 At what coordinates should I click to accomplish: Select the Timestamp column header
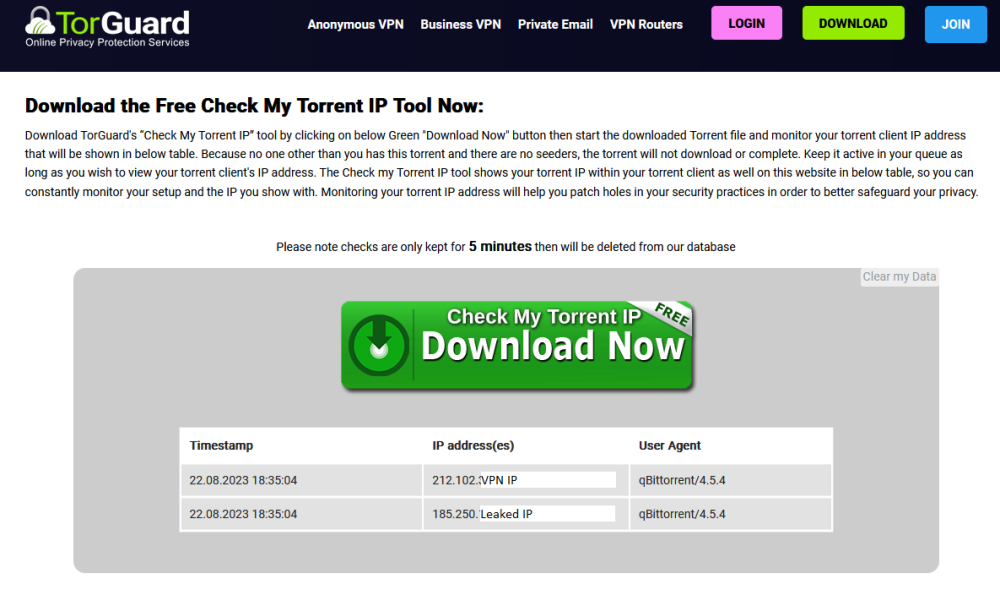pos(221,446)
